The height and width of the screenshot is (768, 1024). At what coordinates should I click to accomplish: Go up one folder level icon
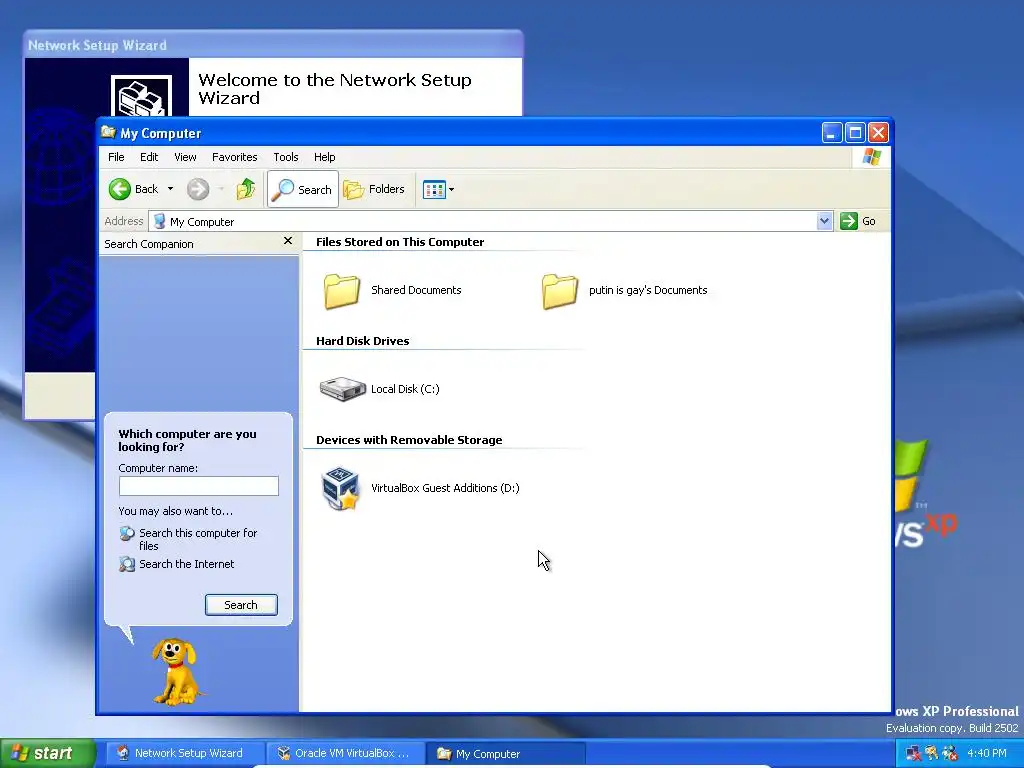[x=246, y=189]
